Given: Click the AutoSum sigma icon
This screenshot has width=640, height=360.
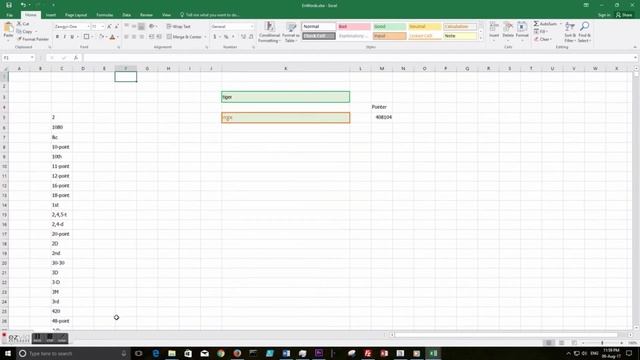Looking at the screenshot, I should pos(536,24).
